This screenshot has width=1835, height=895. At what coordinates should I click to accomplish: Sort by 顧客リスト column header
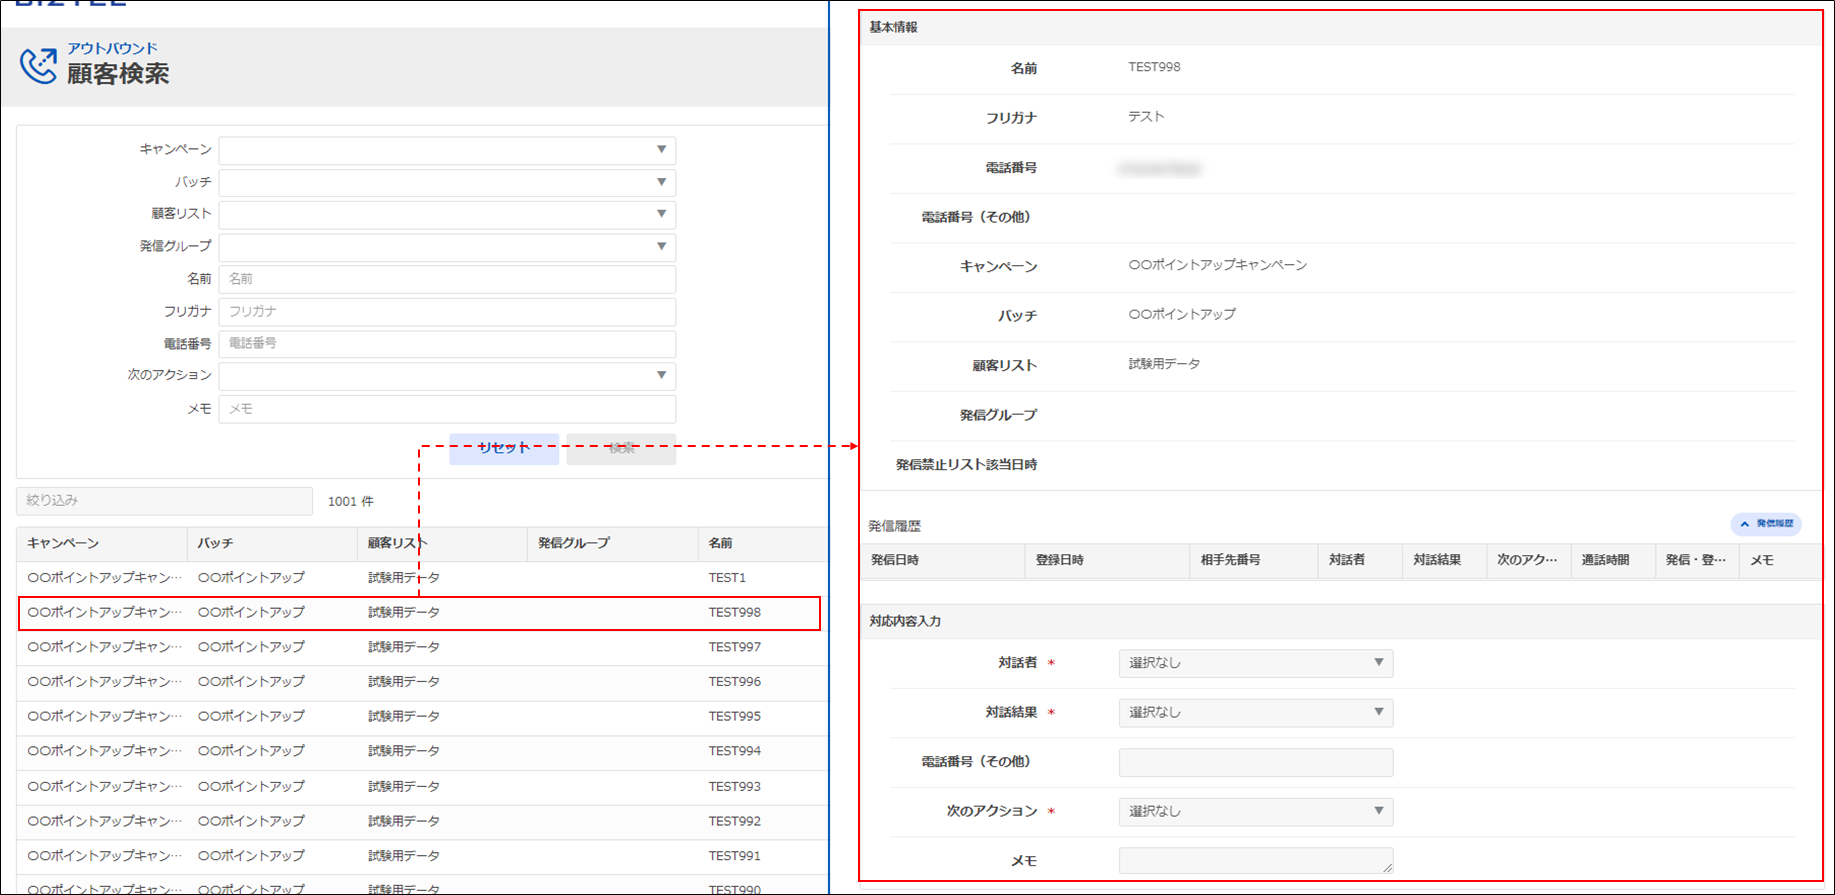tap(442, 544)
